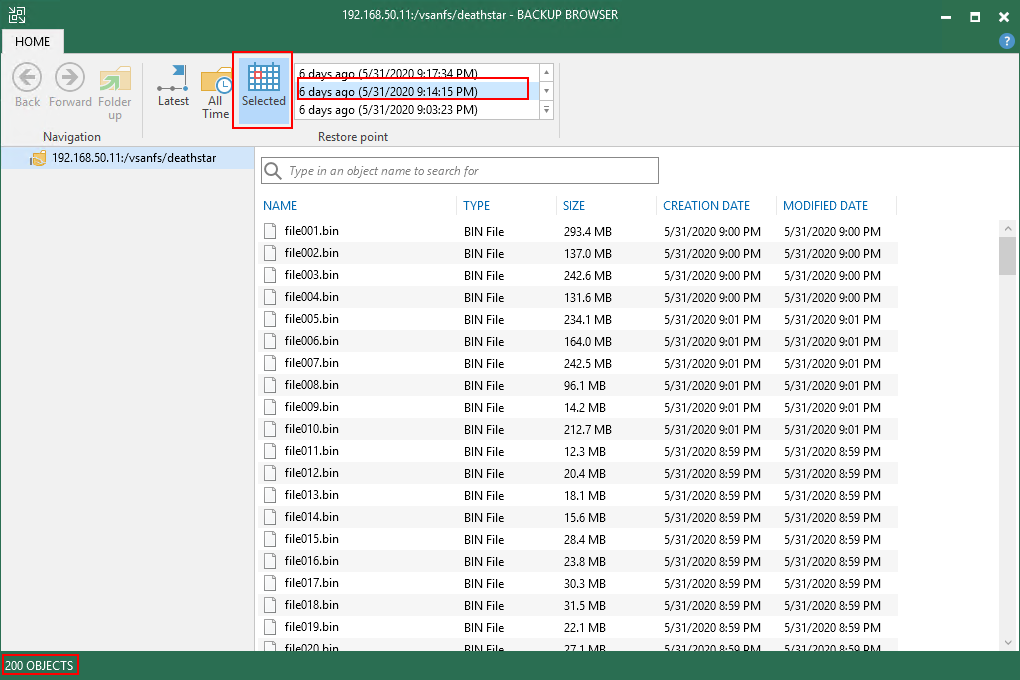Click in the object name search field

pos(460,170)
